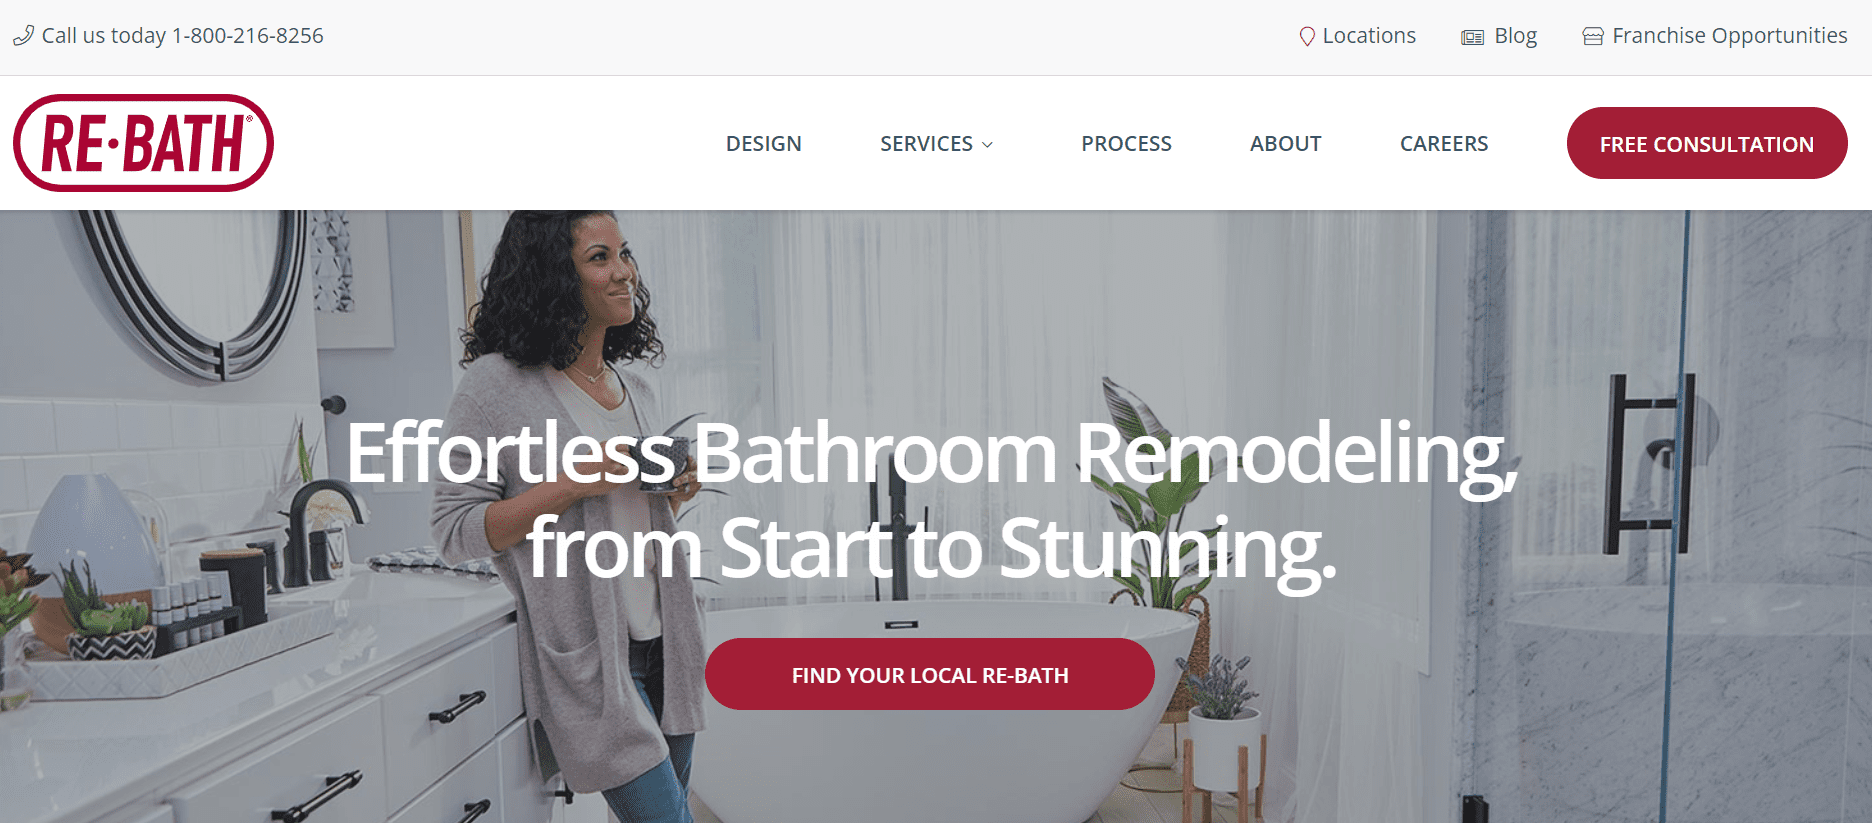Click FIND YOUR LOCAL RE-BATH button
The image size is (1872, 823).
(x=930, y=674)
